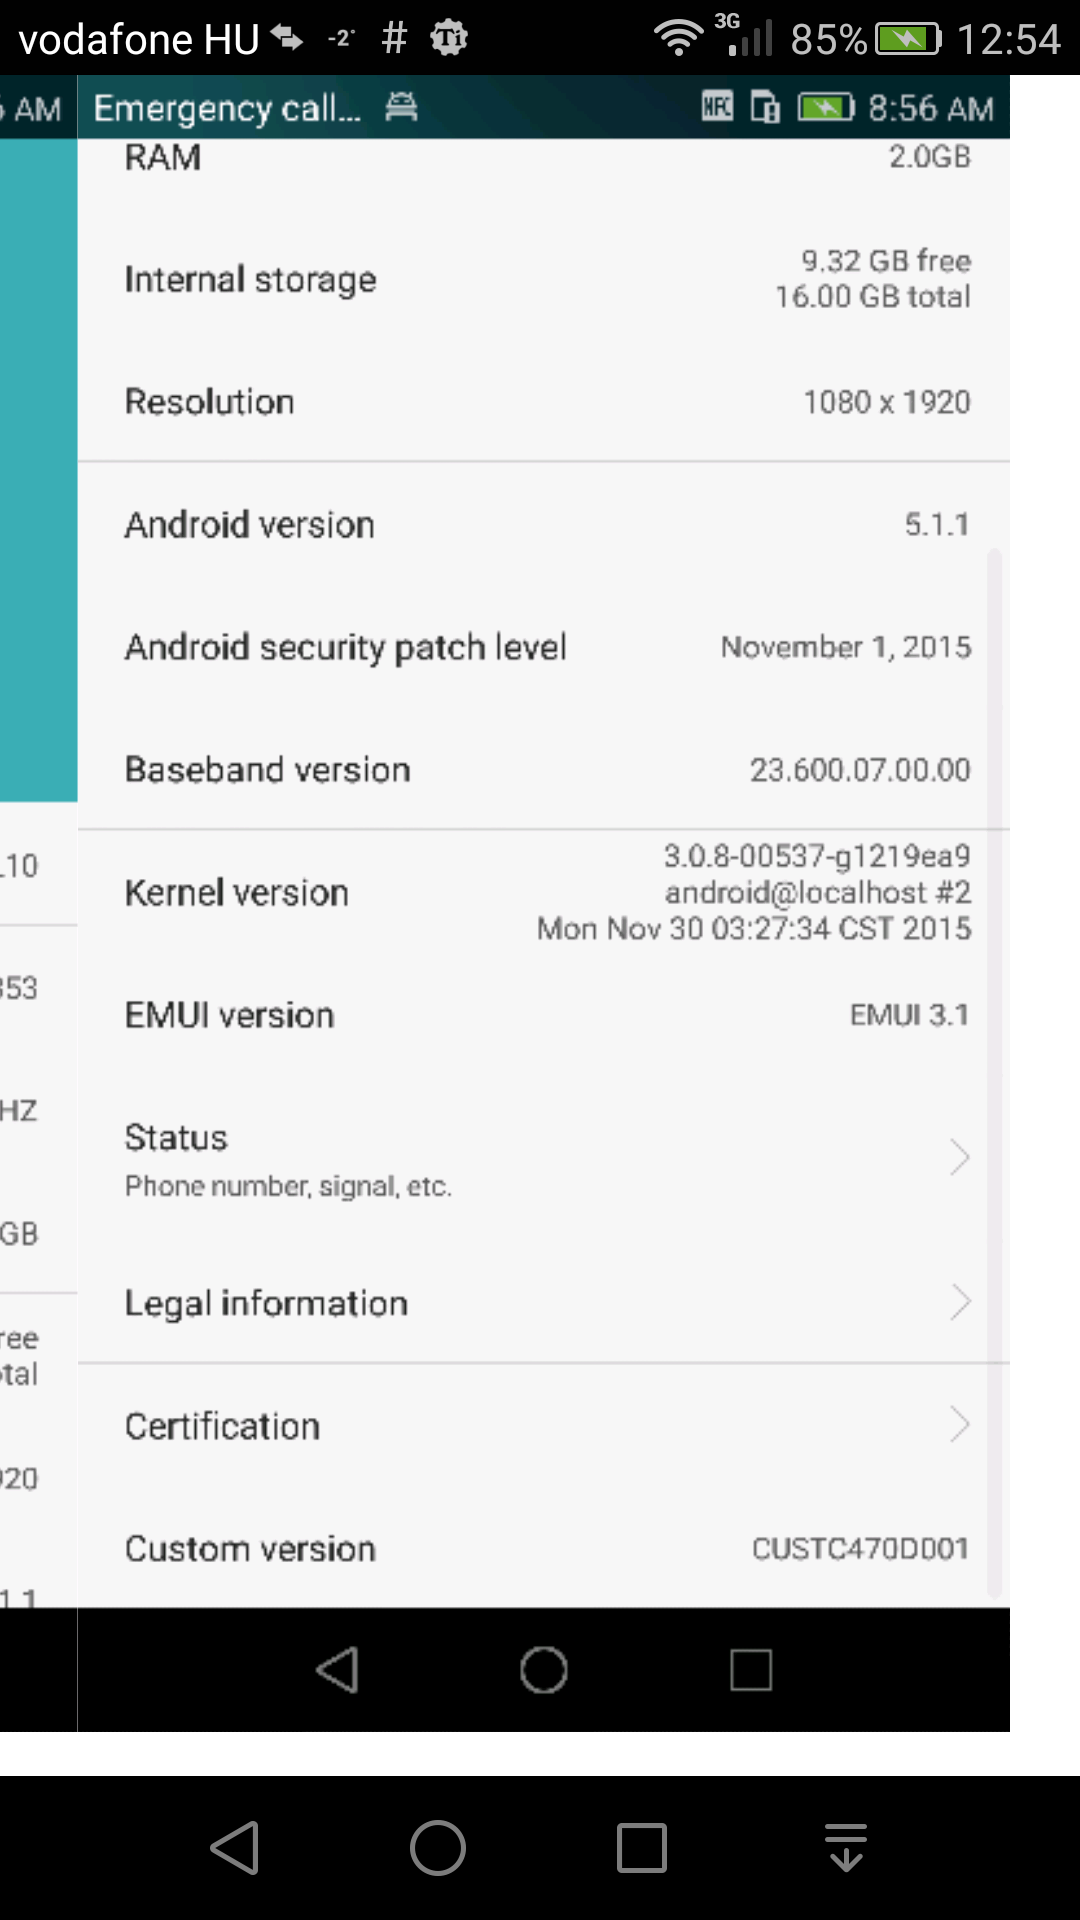Open Status phone number, signal entry
1080x1920 pixels.
tap(544, 1159)
